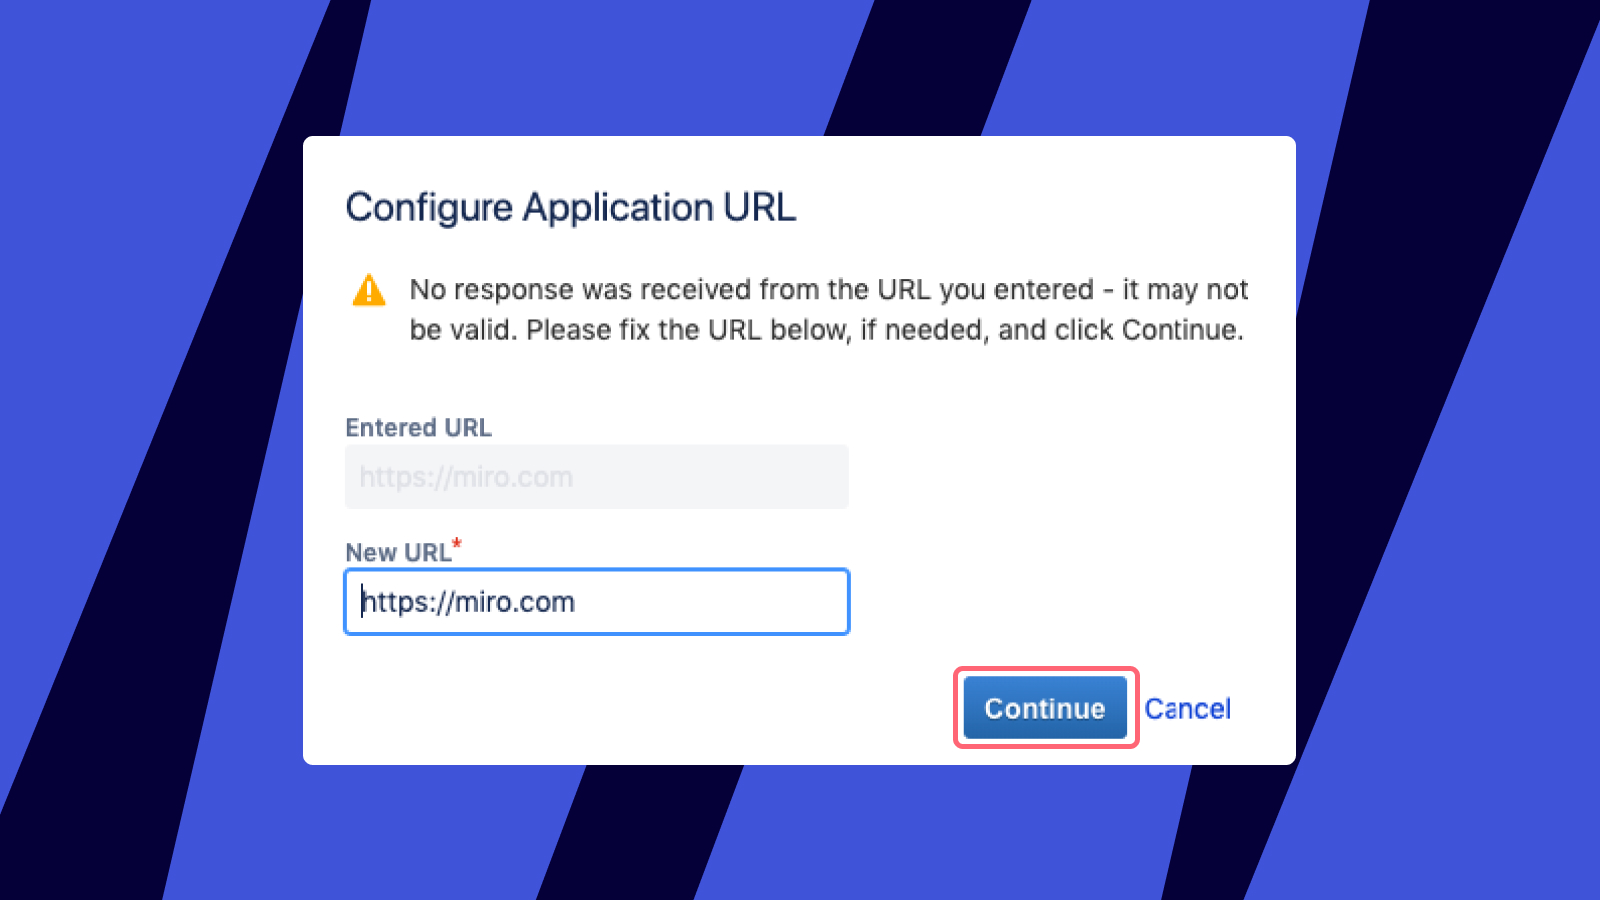Click the Cancel link
Image resolution: width=1600 pixels, height=900 pixels.
(x=1187, y=709)
